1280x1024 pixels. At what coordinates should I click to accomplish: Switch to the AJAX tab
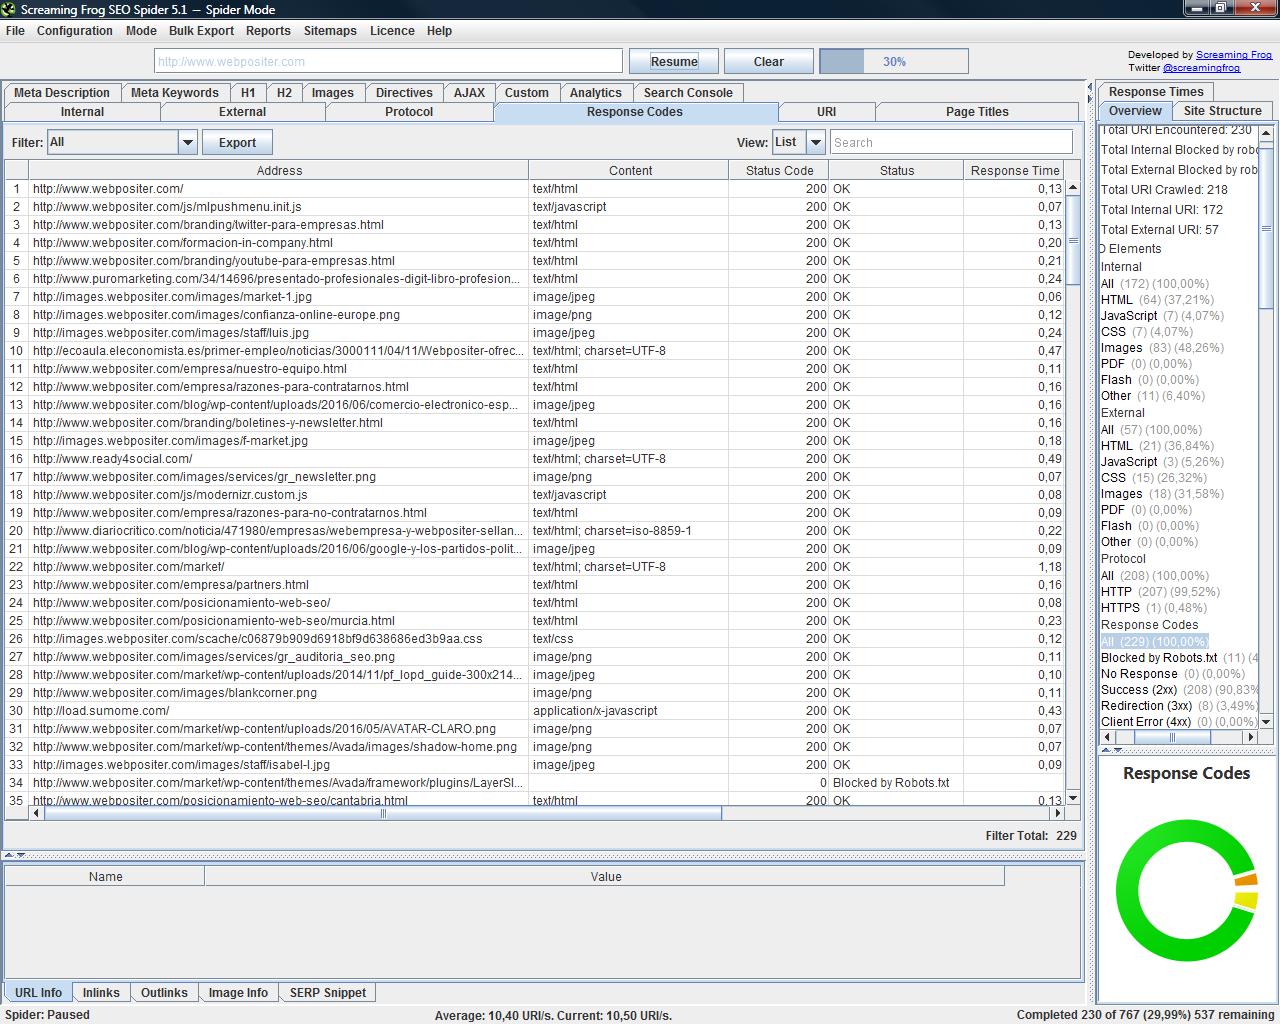click(469, 92)
